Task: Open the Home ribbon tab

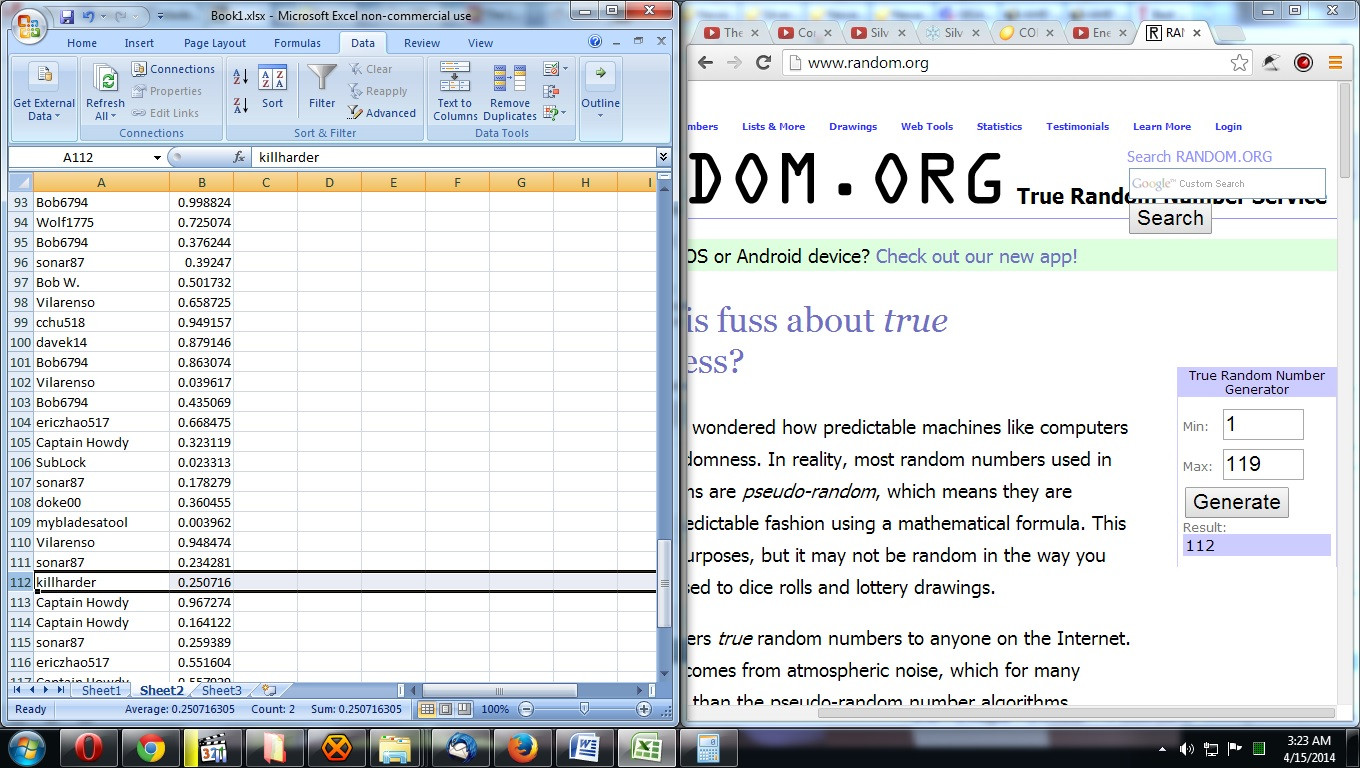Action: point(82,43)
